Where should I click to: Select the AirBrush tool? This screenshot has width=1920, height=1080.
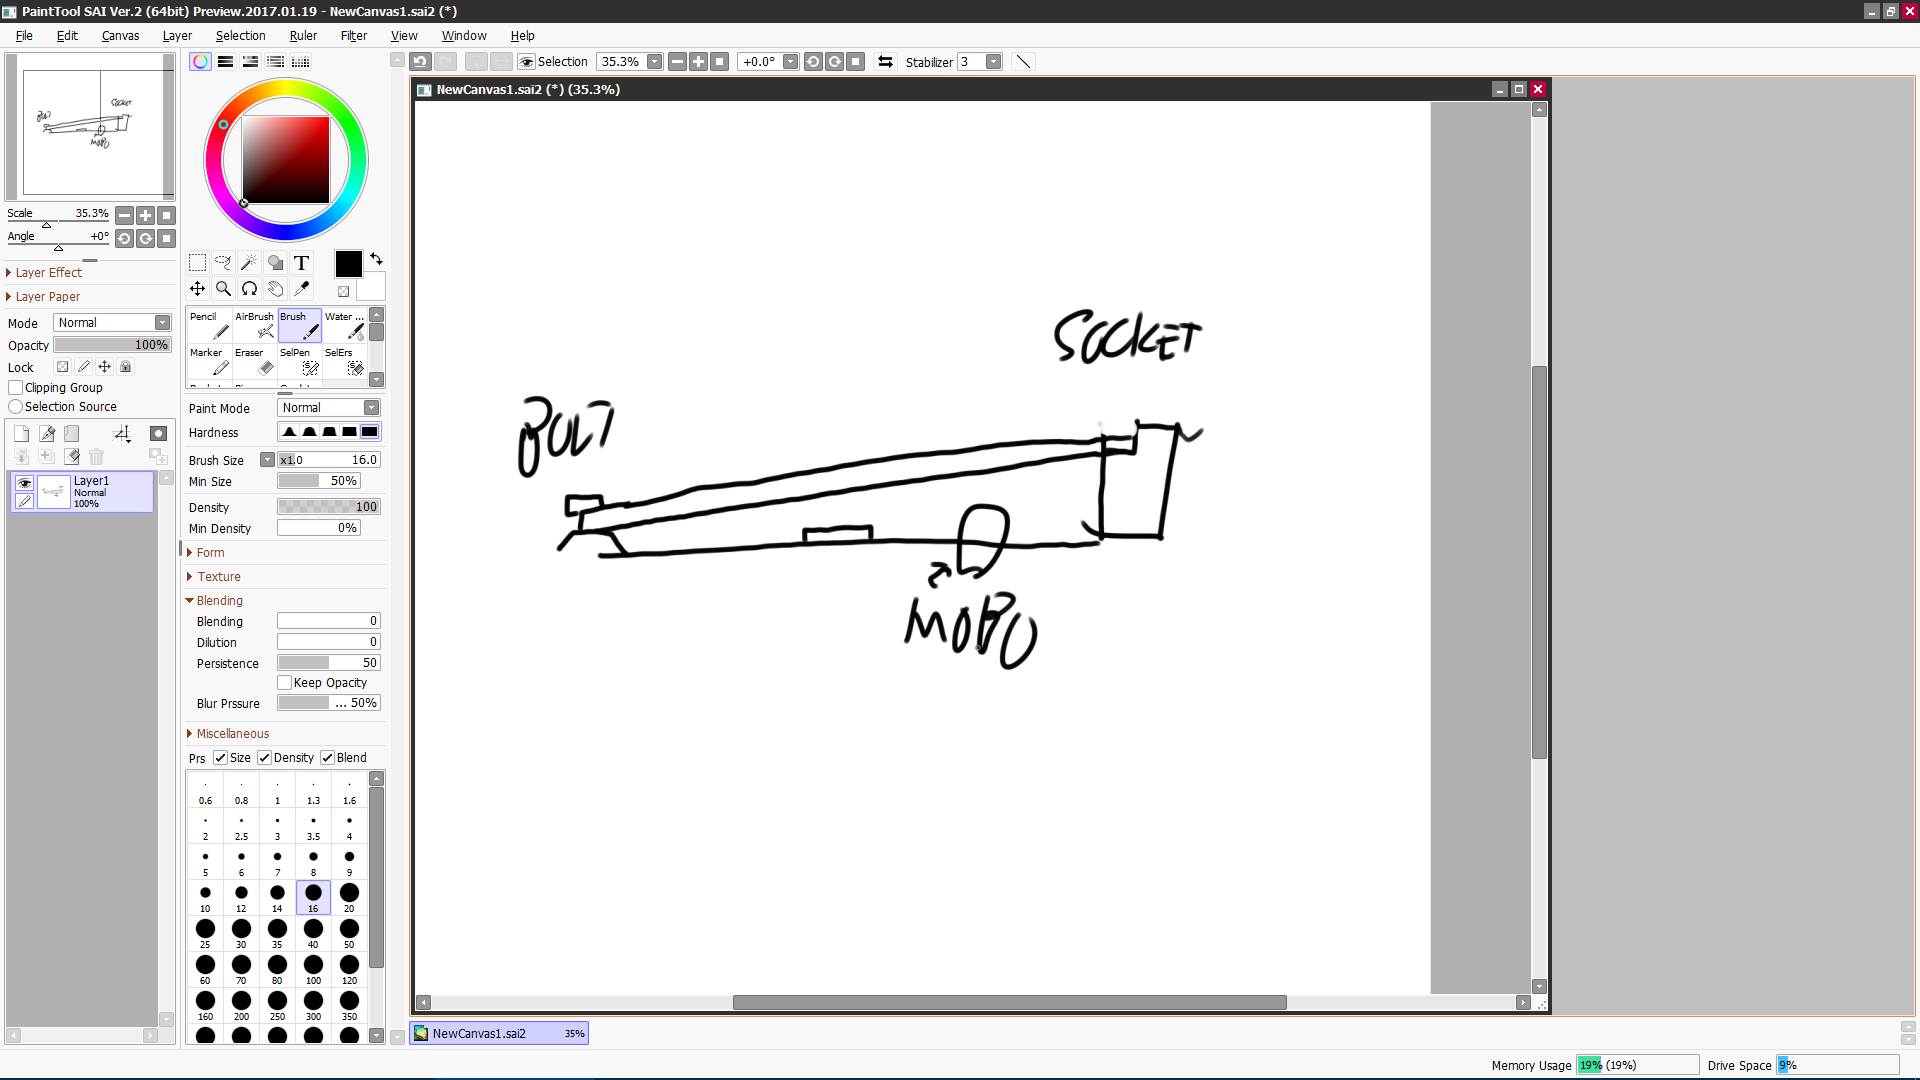[252, 324]
